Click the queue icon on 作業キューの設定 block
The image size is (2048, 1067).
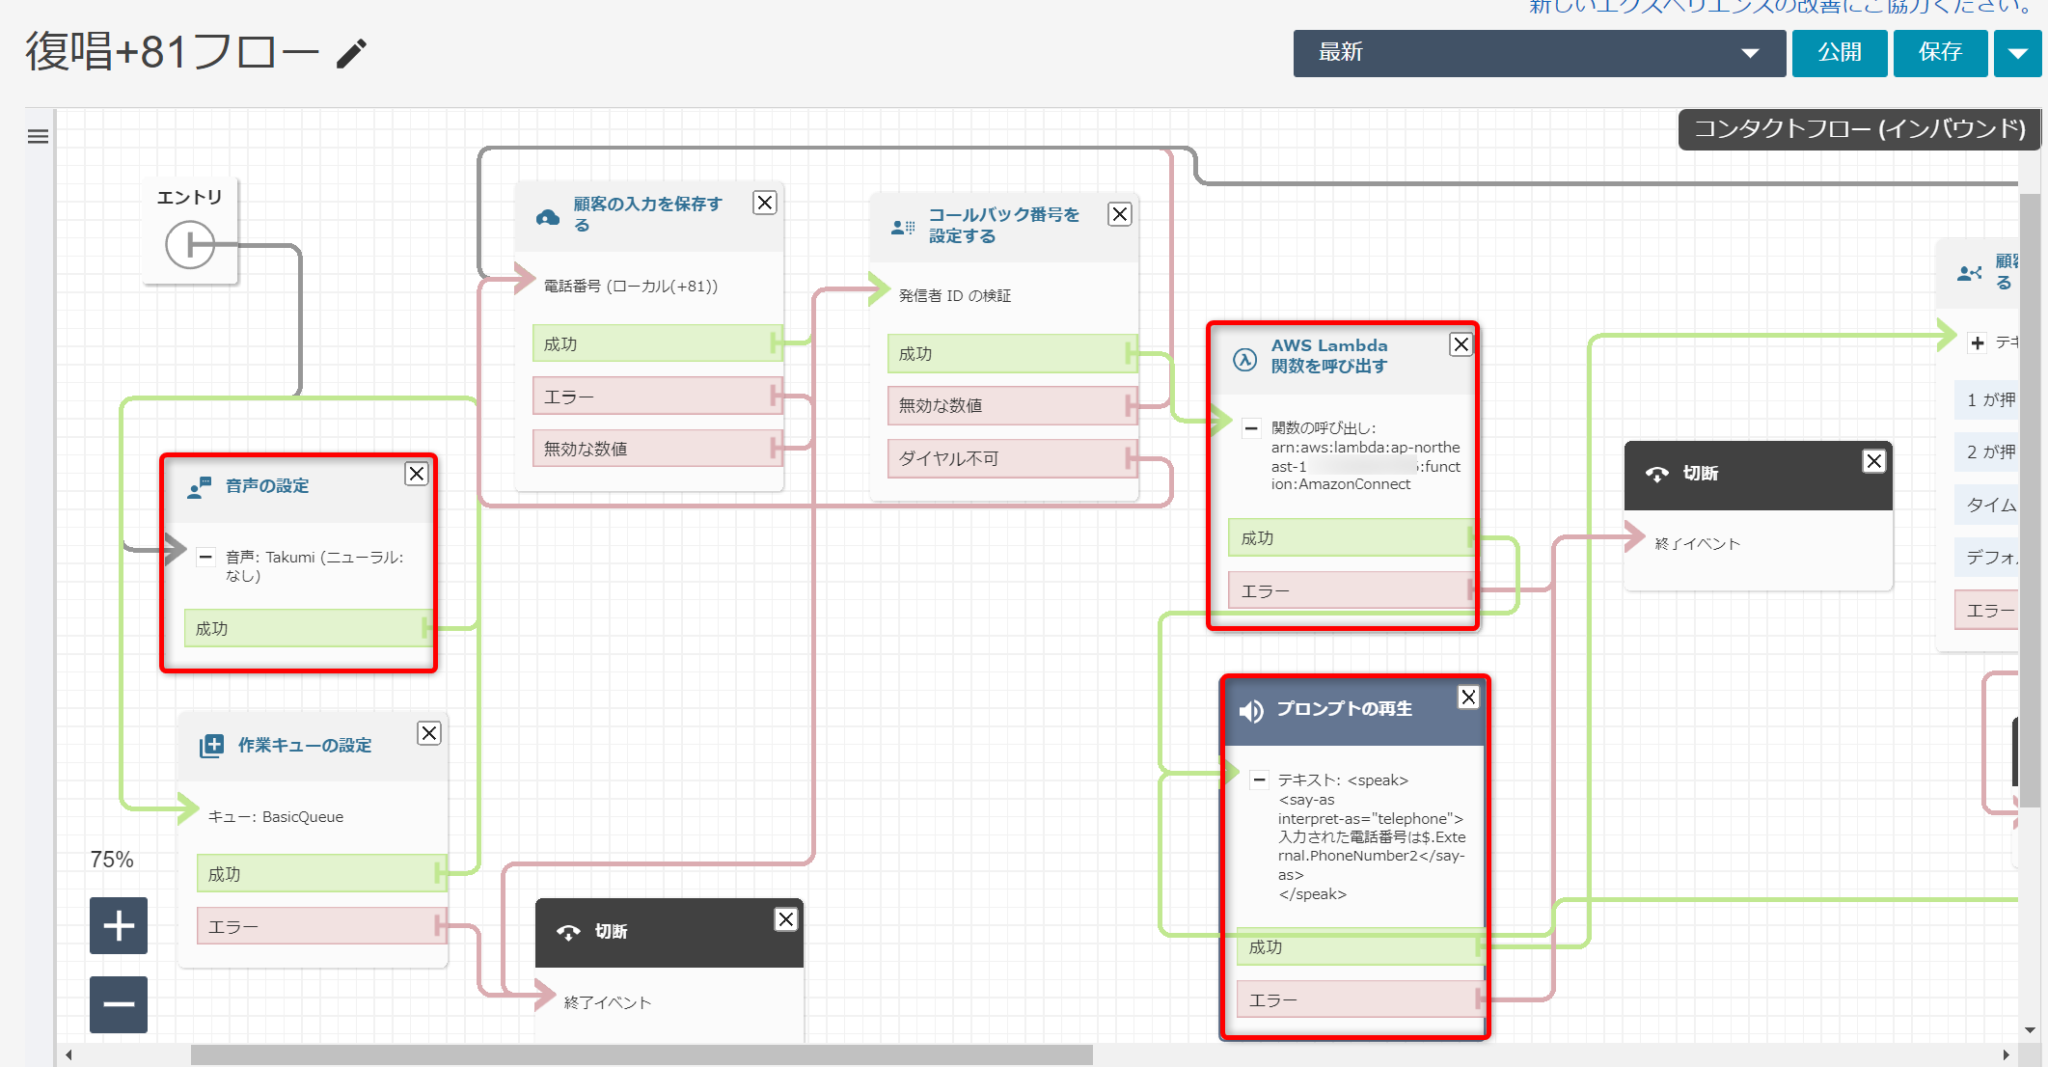point(213,744)
